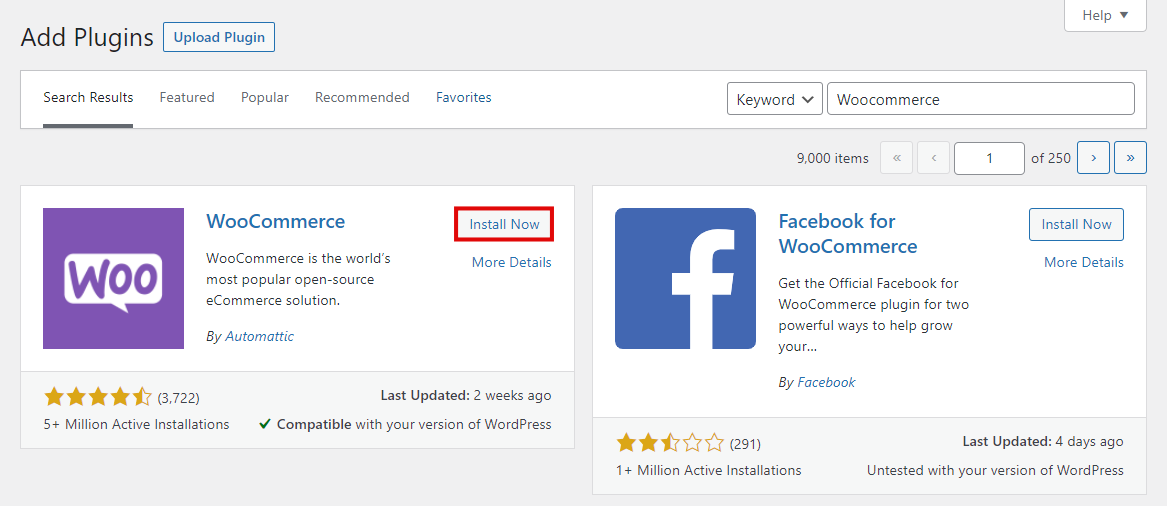Click the first page double-arrow button
The height and width of the screenshot is (506, 1167).
pyautogui.click(x=897, y=158)
